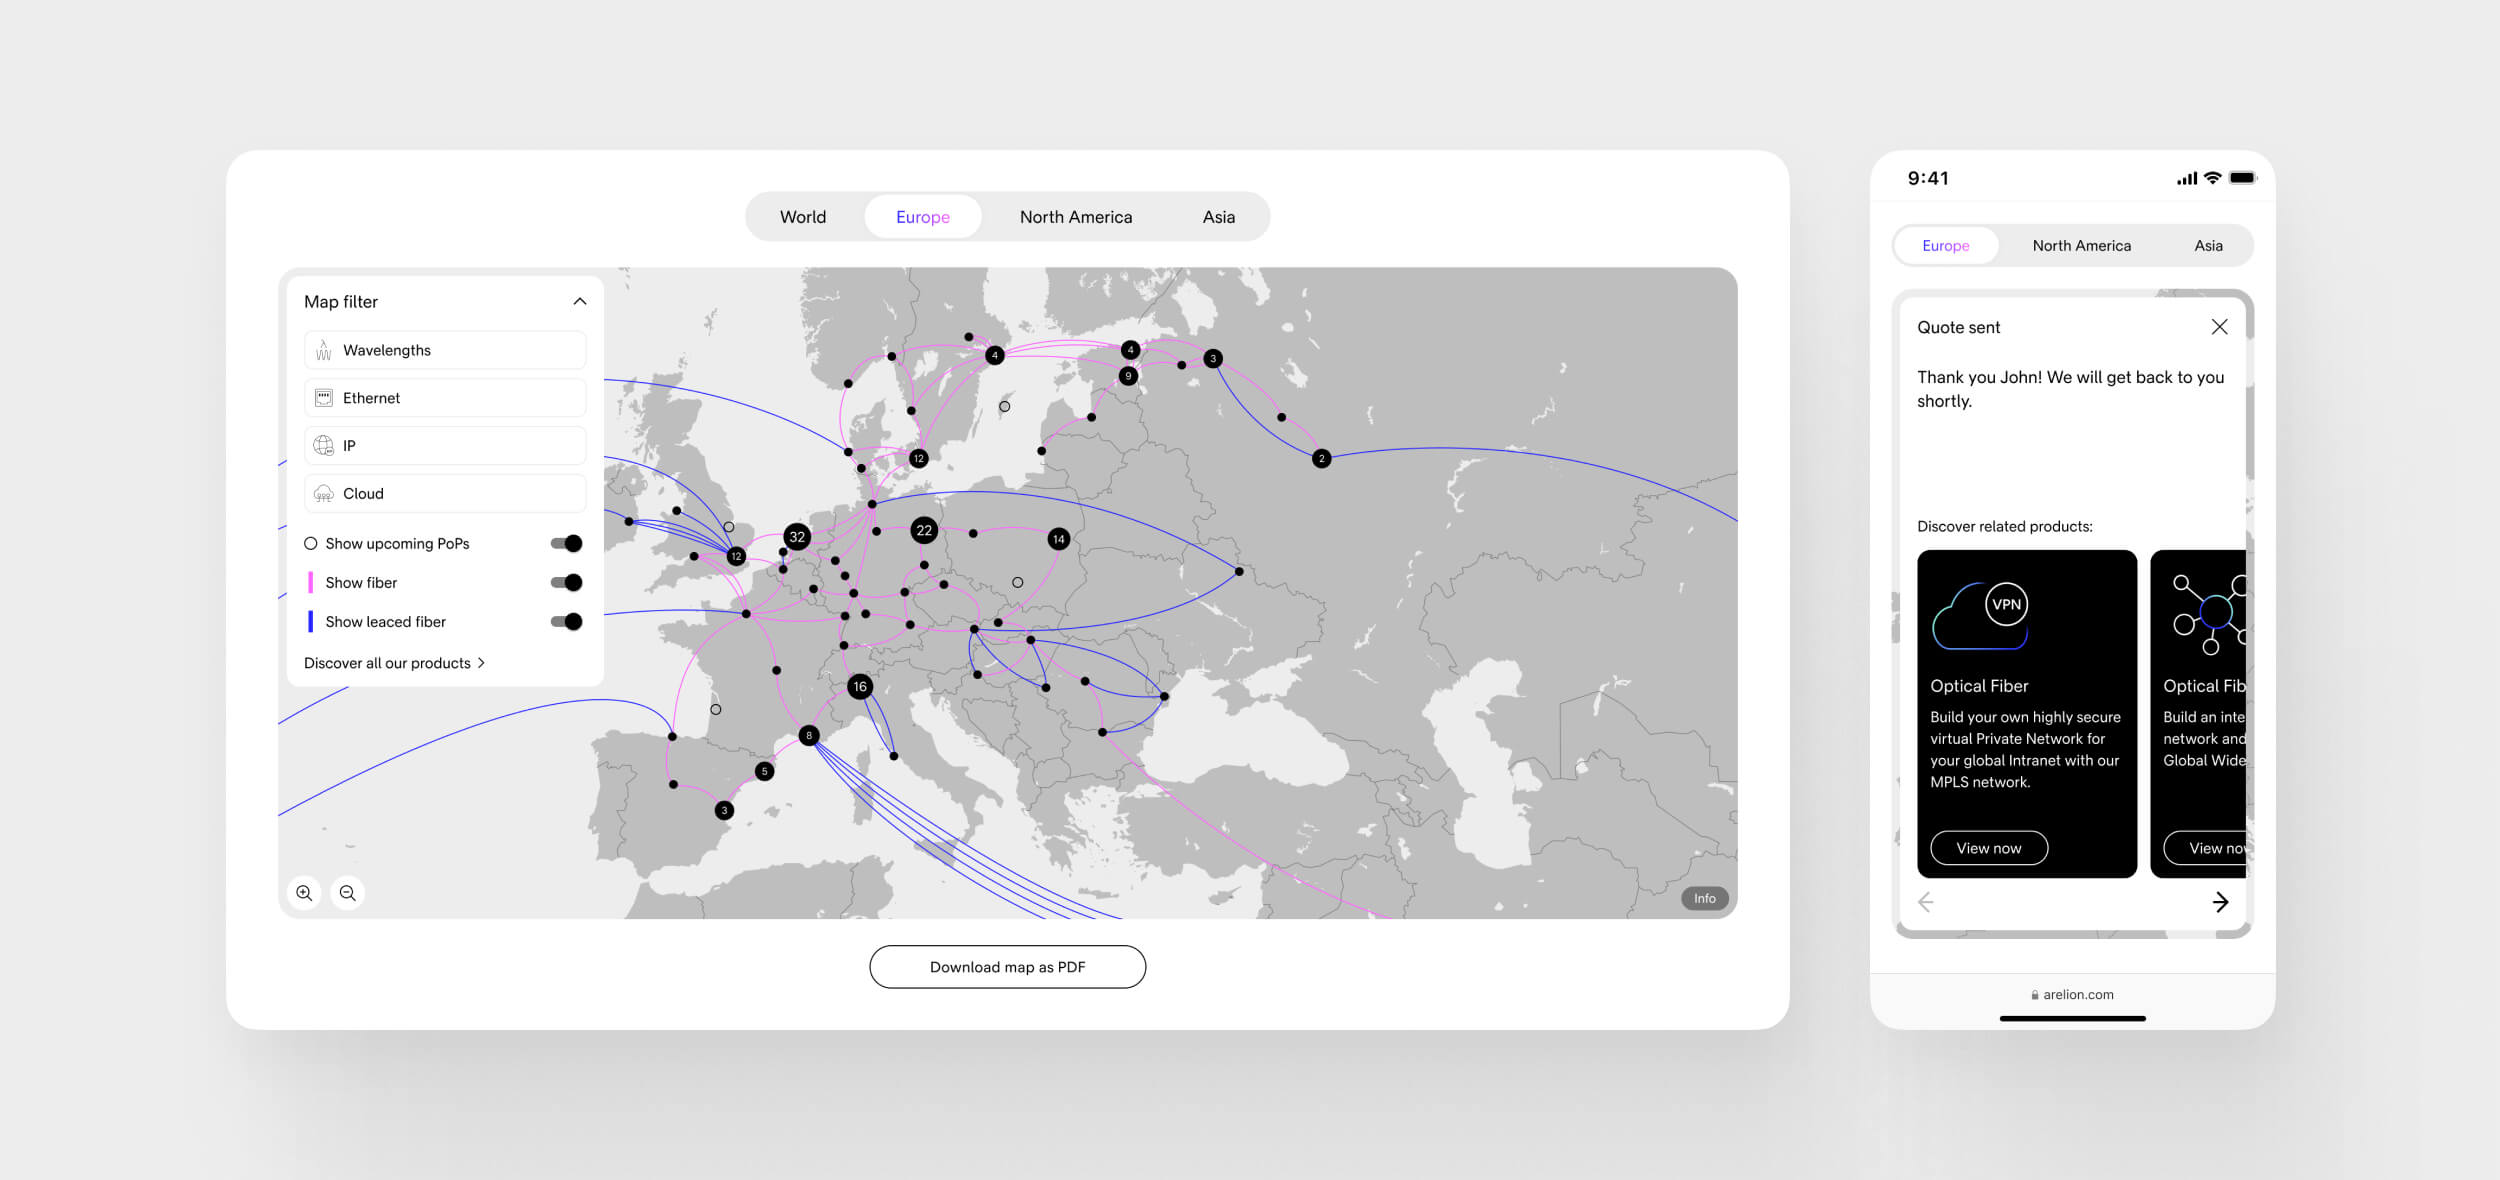Viewport: 2500px width, 1180px height.
Task: Select the Ethernet filter option
Action: click(x=445, y=398)
